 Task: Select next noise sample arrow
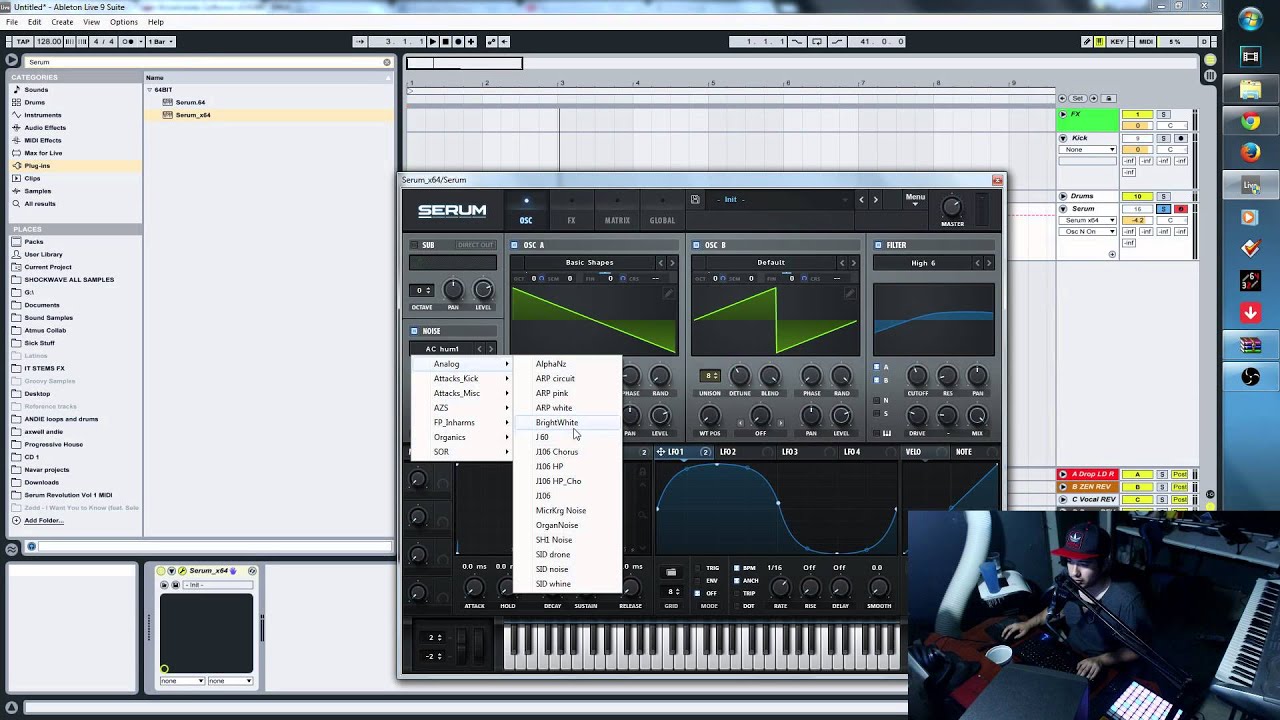coord(491,349)
